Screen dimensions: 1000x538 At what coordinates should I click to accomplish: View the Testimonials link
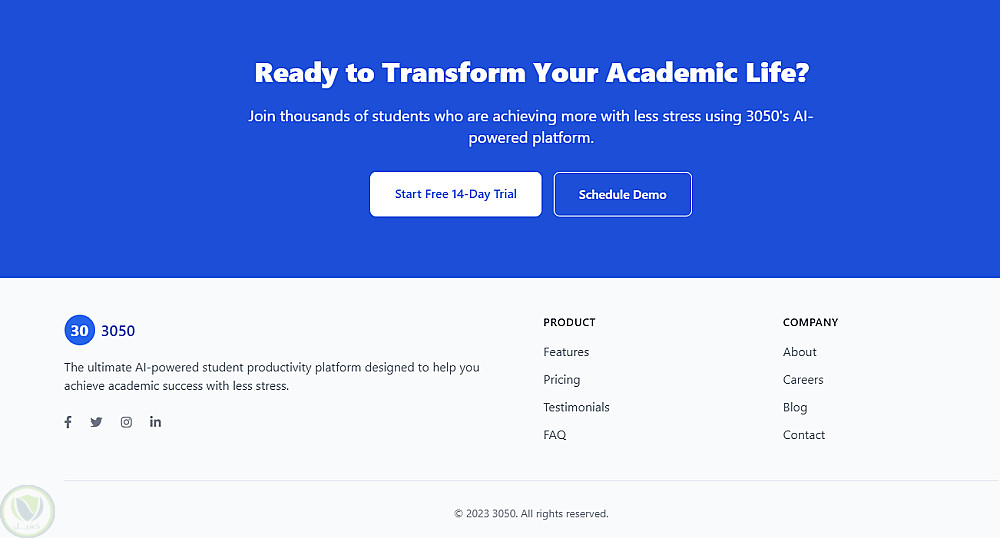point(576,407)
